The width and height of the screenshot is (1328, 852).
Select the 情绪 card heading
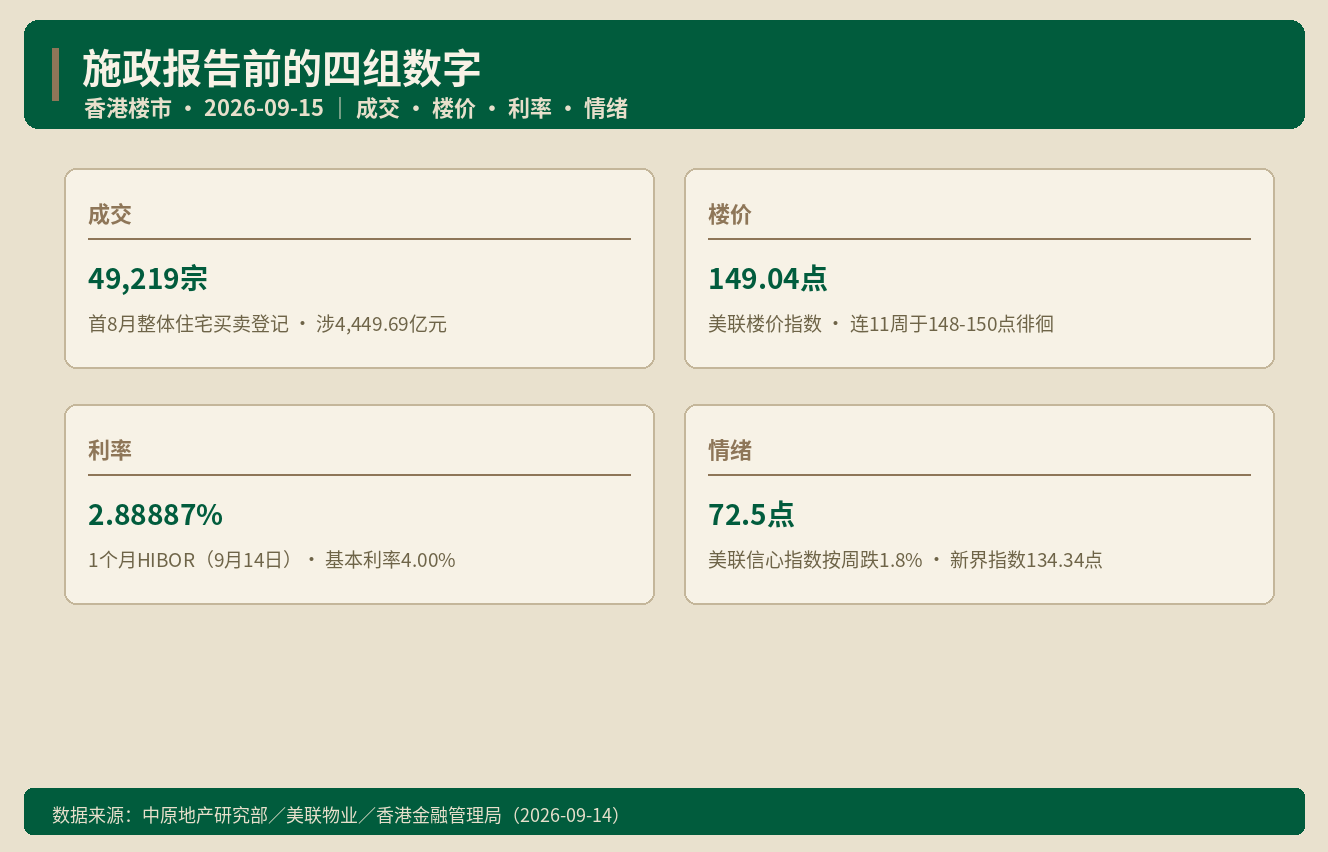pyautogui.click(x=730, y=450)
